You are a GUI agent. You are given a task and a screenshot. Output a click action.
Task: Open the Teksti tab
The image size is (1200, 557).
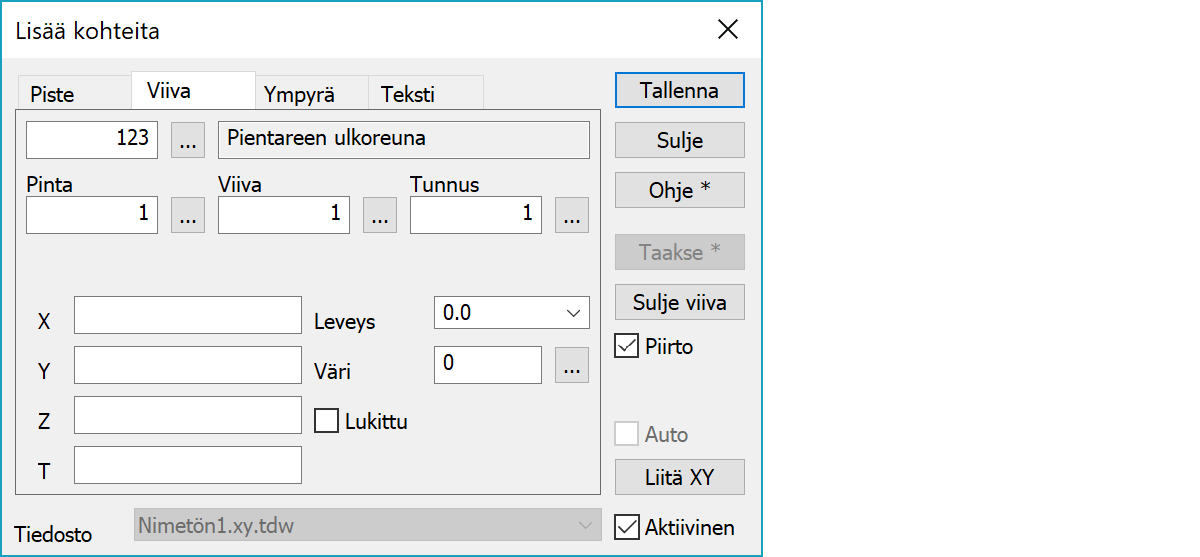pos(407,95)
